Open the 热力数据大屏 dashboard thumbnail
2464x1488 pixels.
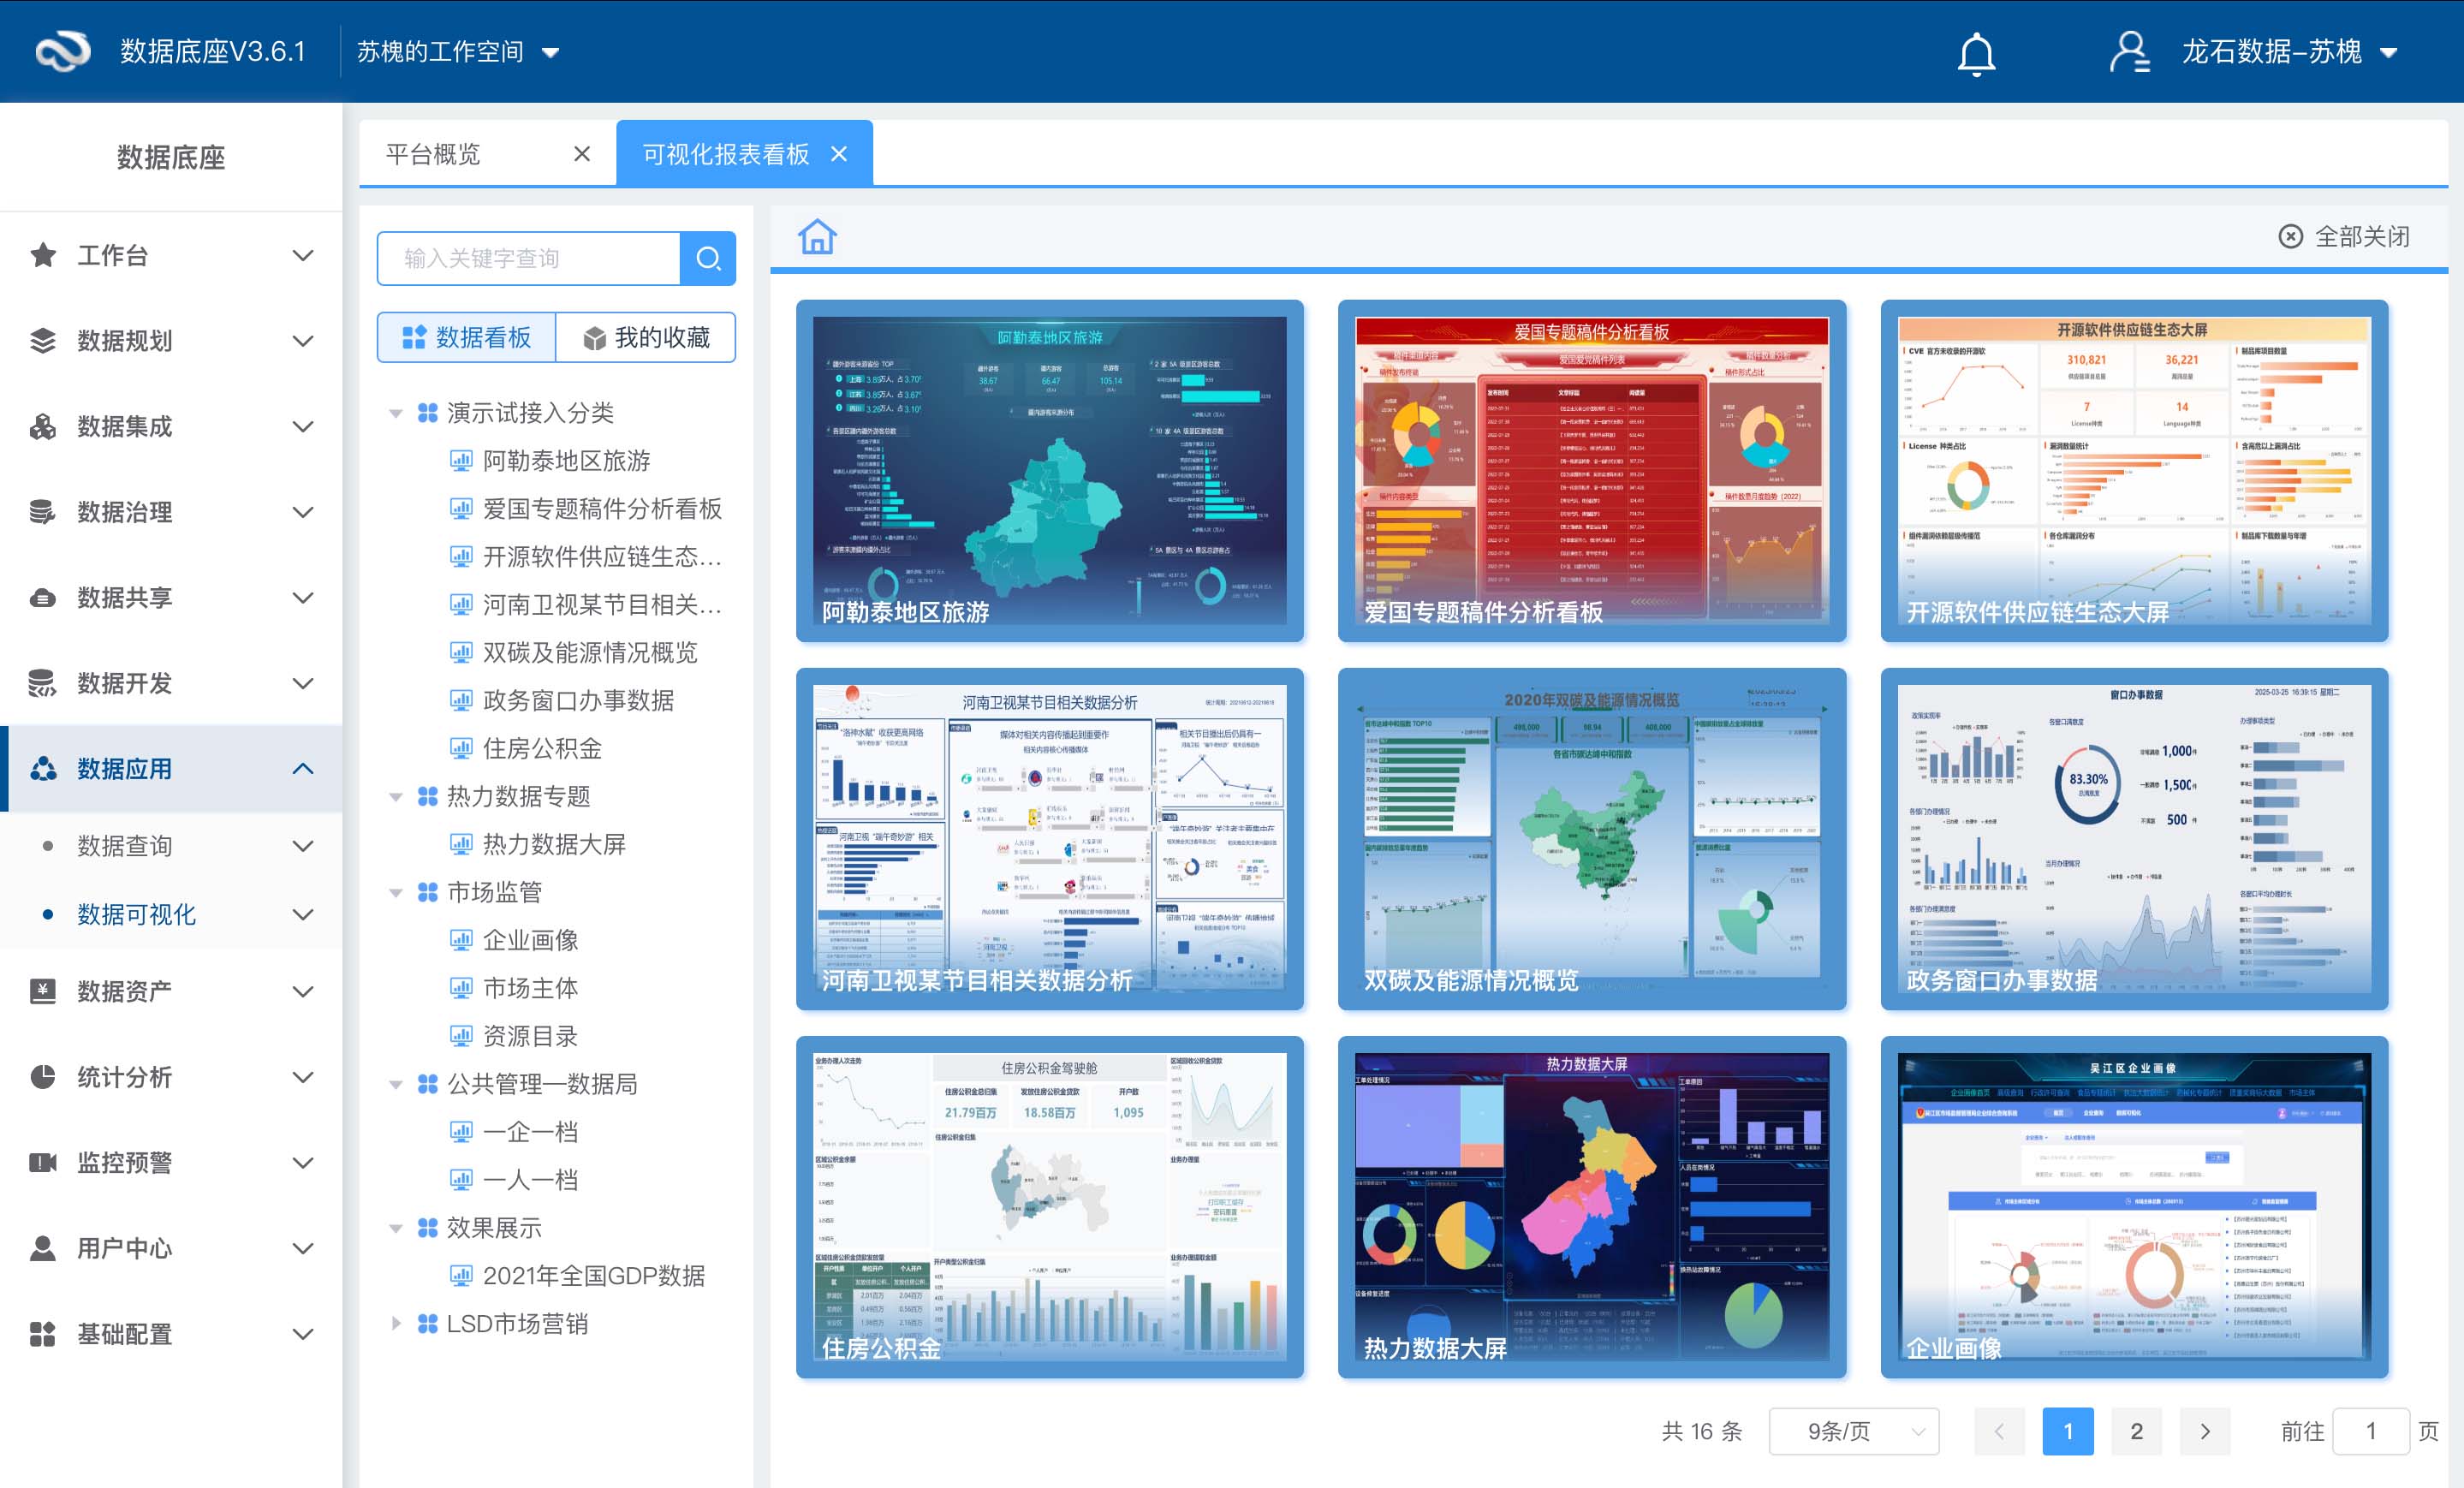tap(1591, 1206)
